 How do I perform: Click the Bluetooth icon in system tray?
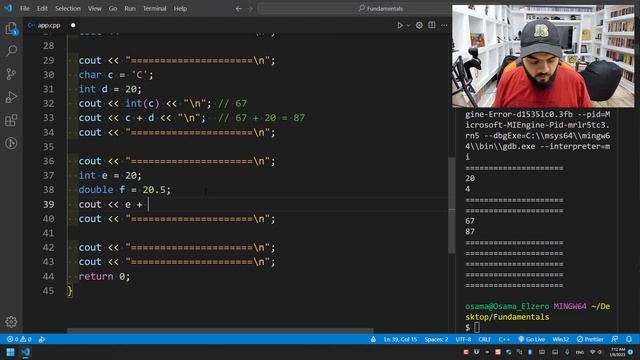click(530, 352)
